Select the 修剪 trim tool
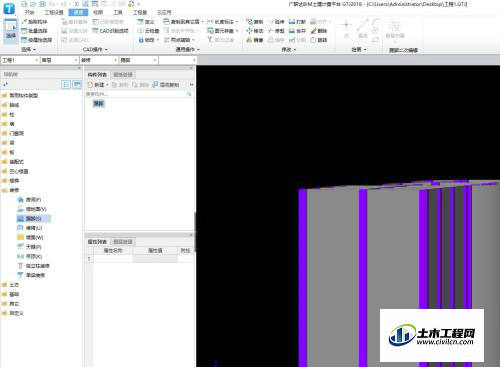 pyautogui.click(x=276, y=31)
